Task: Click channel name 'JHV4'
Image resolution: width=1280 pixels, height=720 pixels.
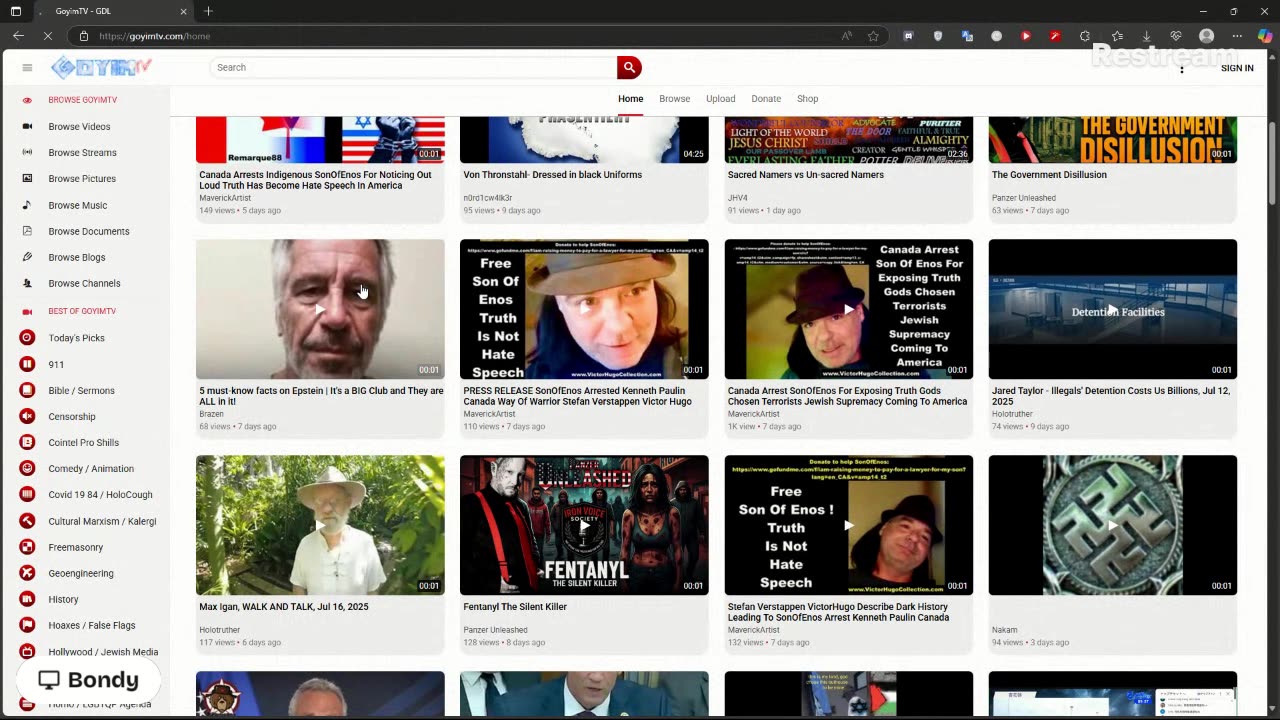Action: [x=737, y=198]
